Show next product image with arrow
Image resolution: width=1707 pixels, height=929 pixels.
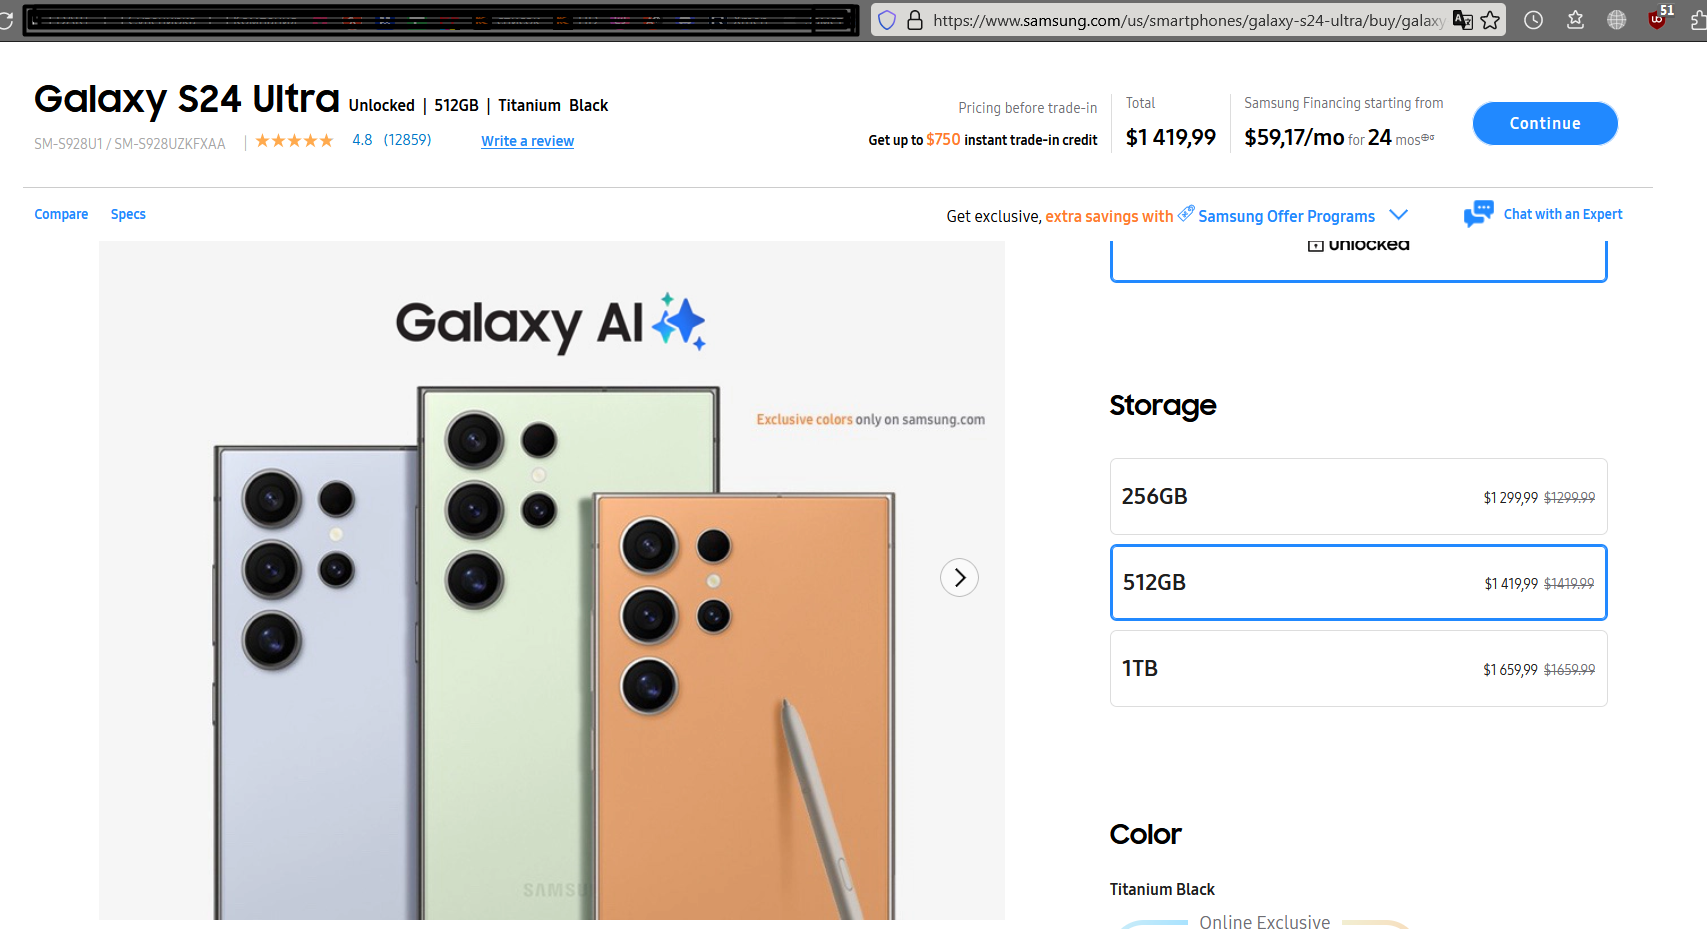(959, 577)
